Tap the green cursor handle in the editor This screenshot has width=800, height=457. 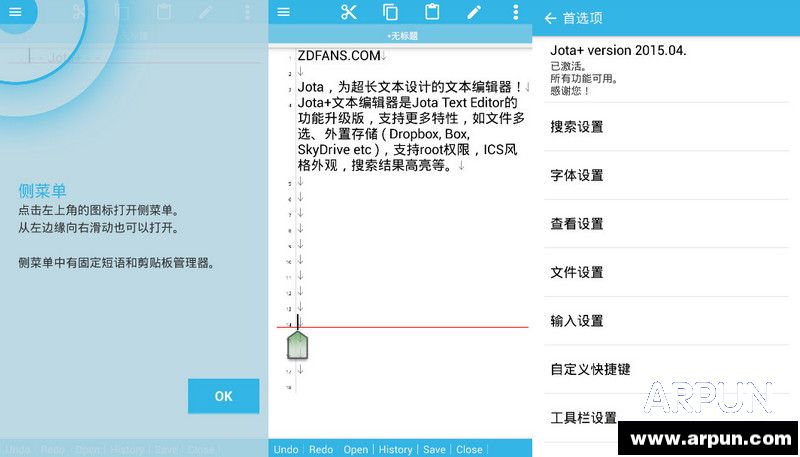[297, 345]
